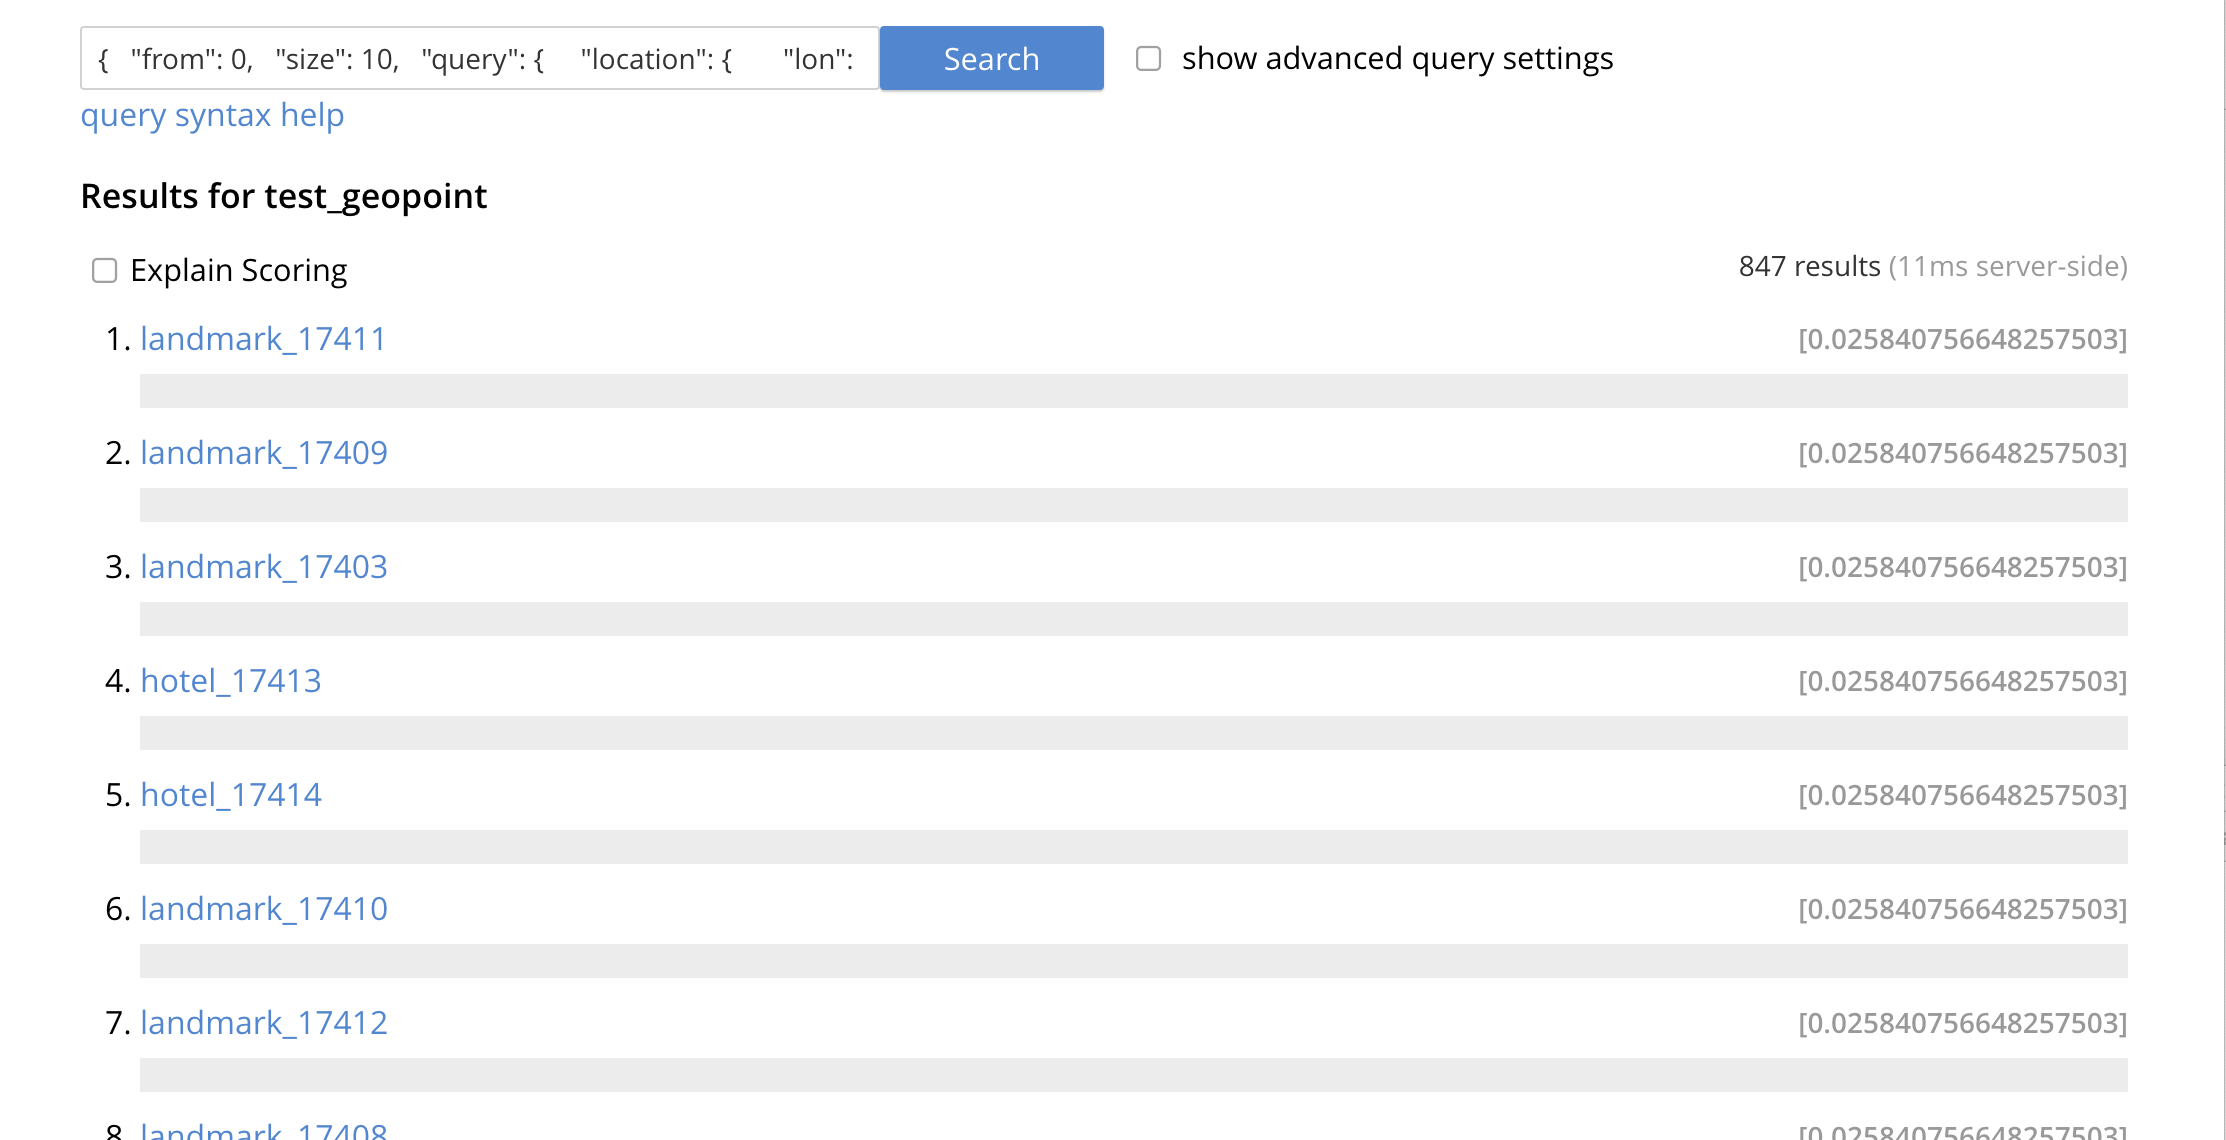2226x1140 pixels.
Task: Toggle the advanced query settings expander
Action: [1150, 58]
